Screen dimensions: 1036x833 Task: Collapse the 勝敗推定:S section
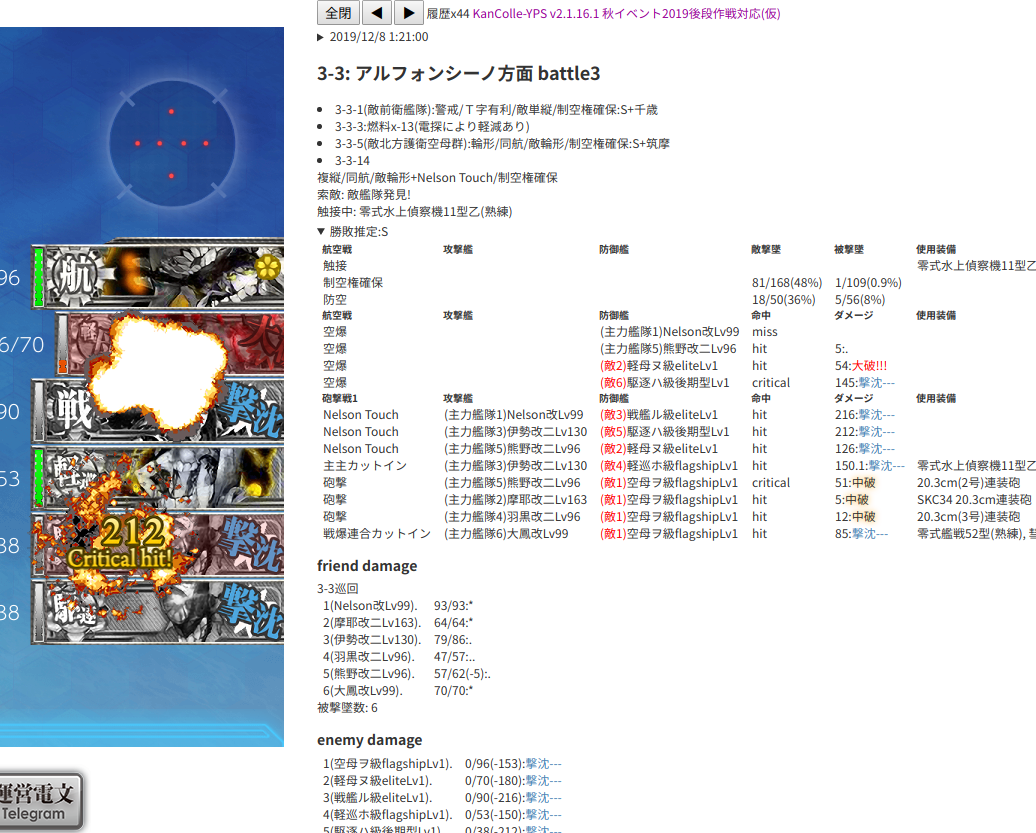pos(353,232)
